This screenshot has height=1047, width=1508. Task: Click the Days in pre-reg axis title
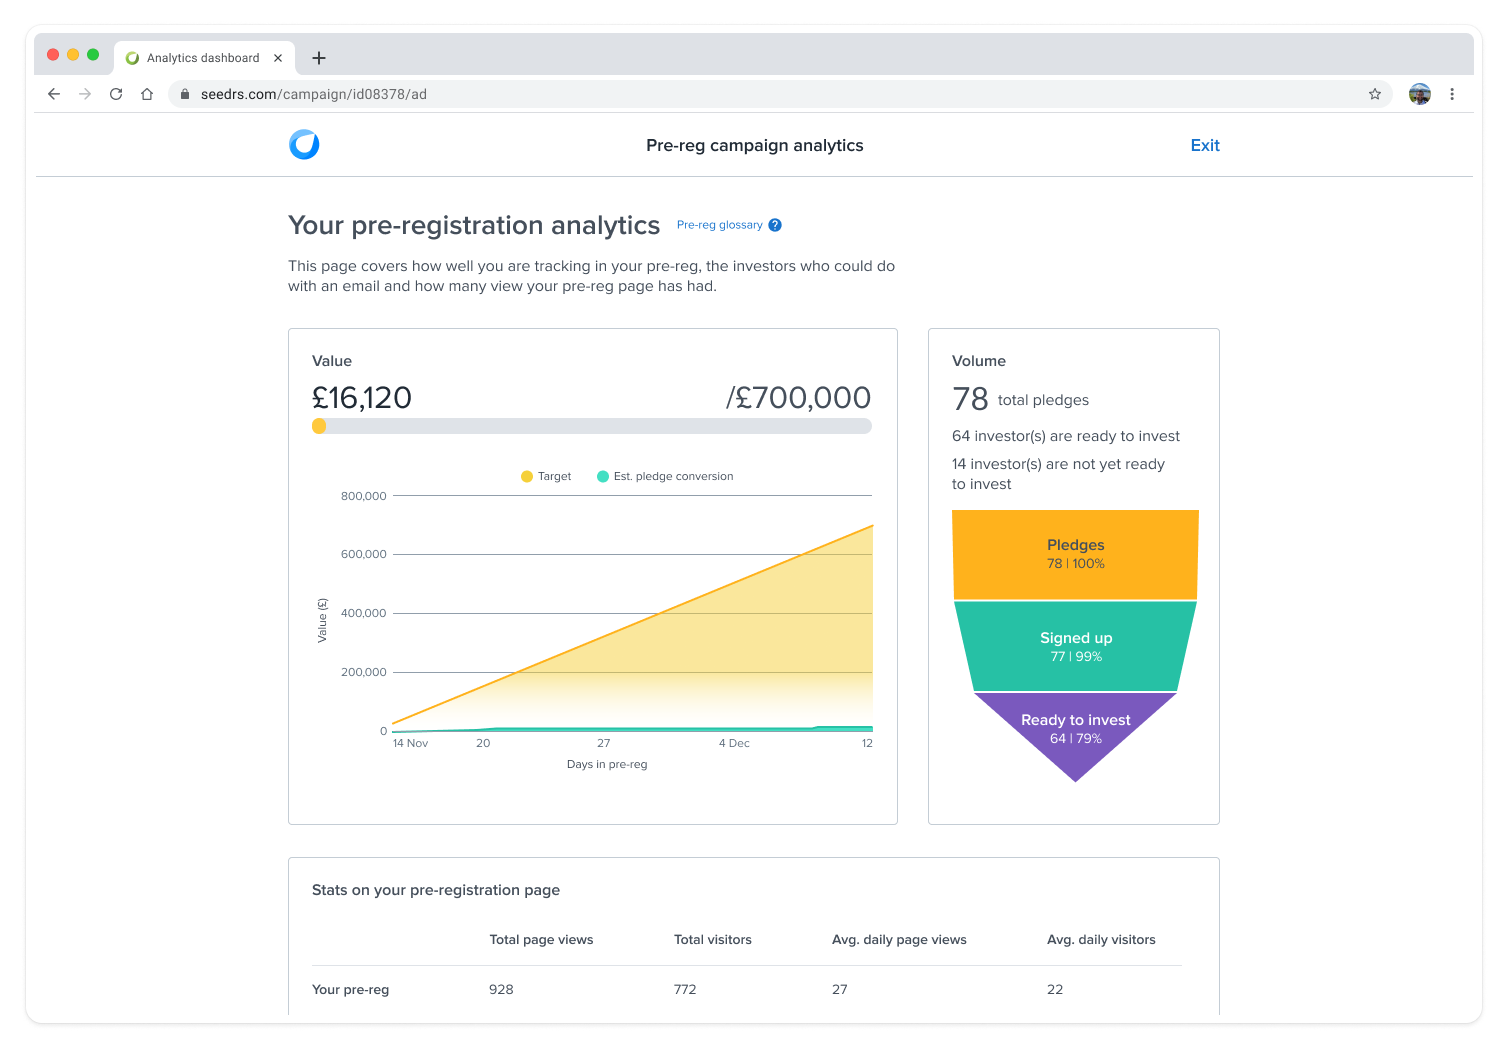(x=607, y=764)
